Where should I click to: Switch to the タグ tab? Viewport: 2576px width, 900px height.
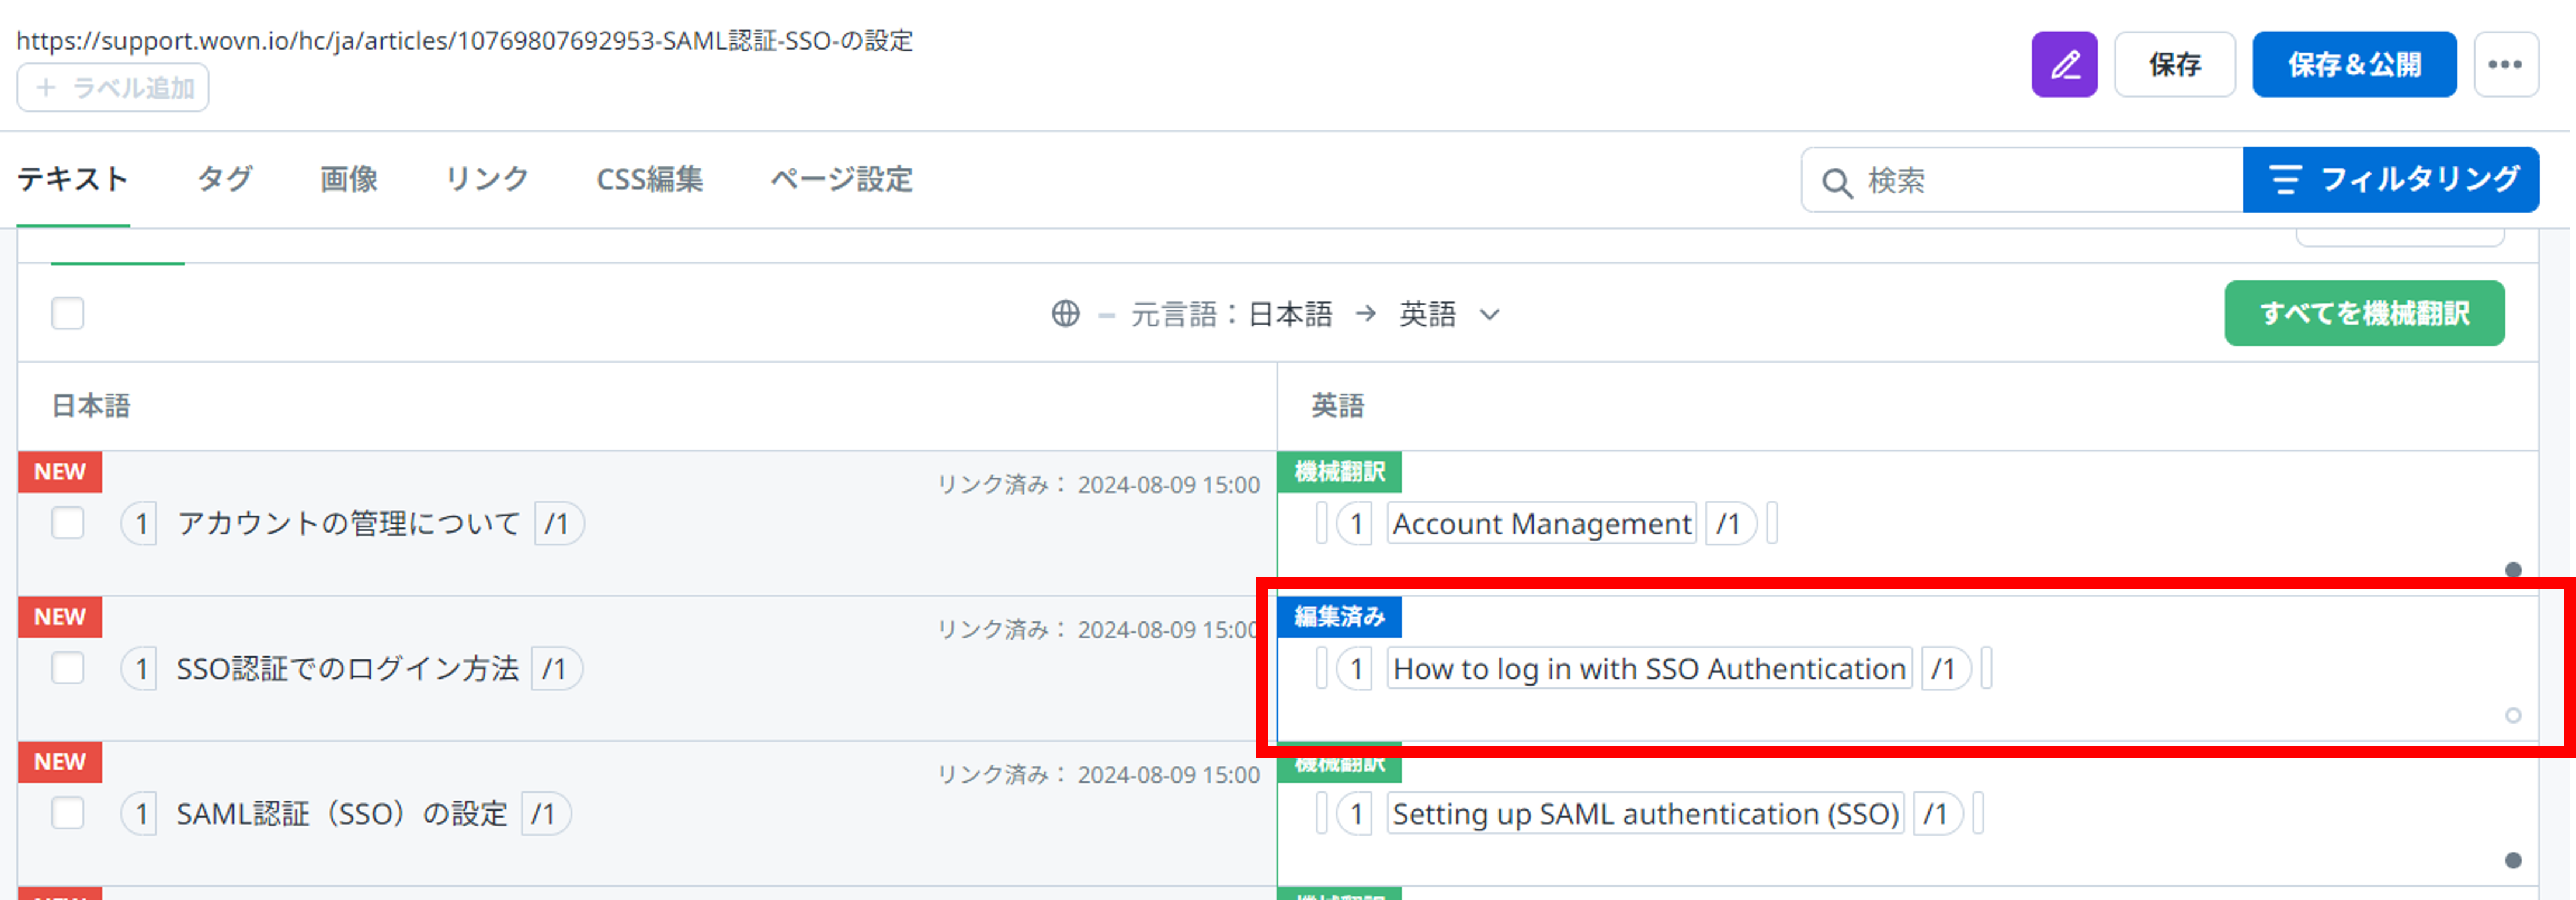224,180
